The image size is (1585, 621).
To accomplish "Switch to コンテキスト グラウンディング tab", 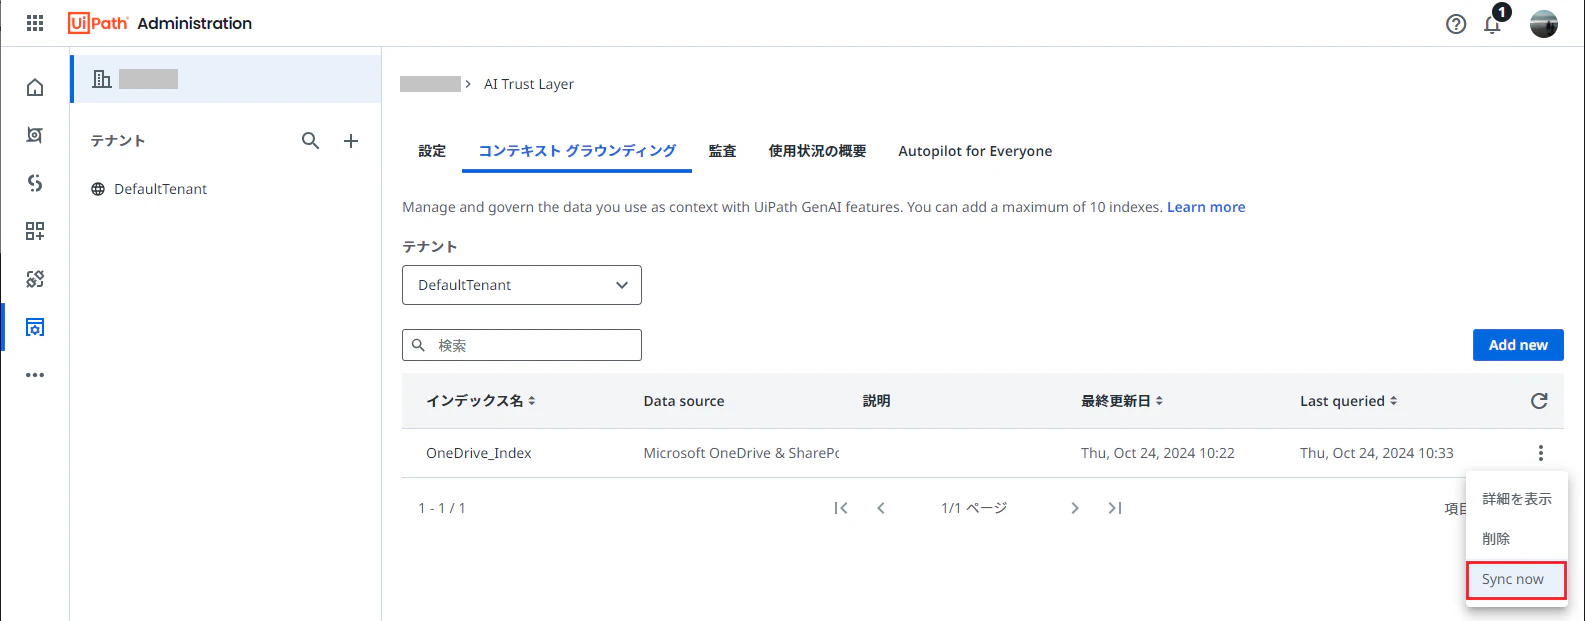I will coord(577,151).
